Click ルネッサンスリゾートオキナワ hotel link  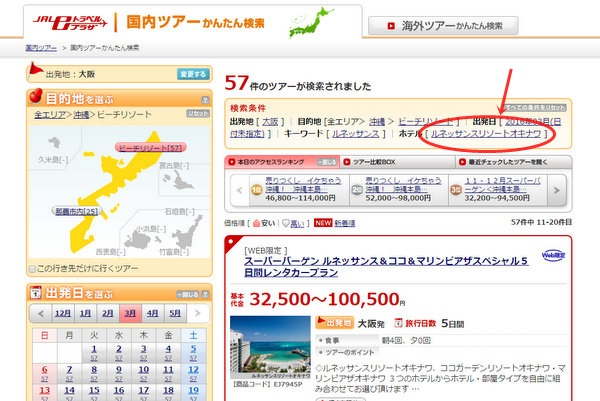[486, 134]
